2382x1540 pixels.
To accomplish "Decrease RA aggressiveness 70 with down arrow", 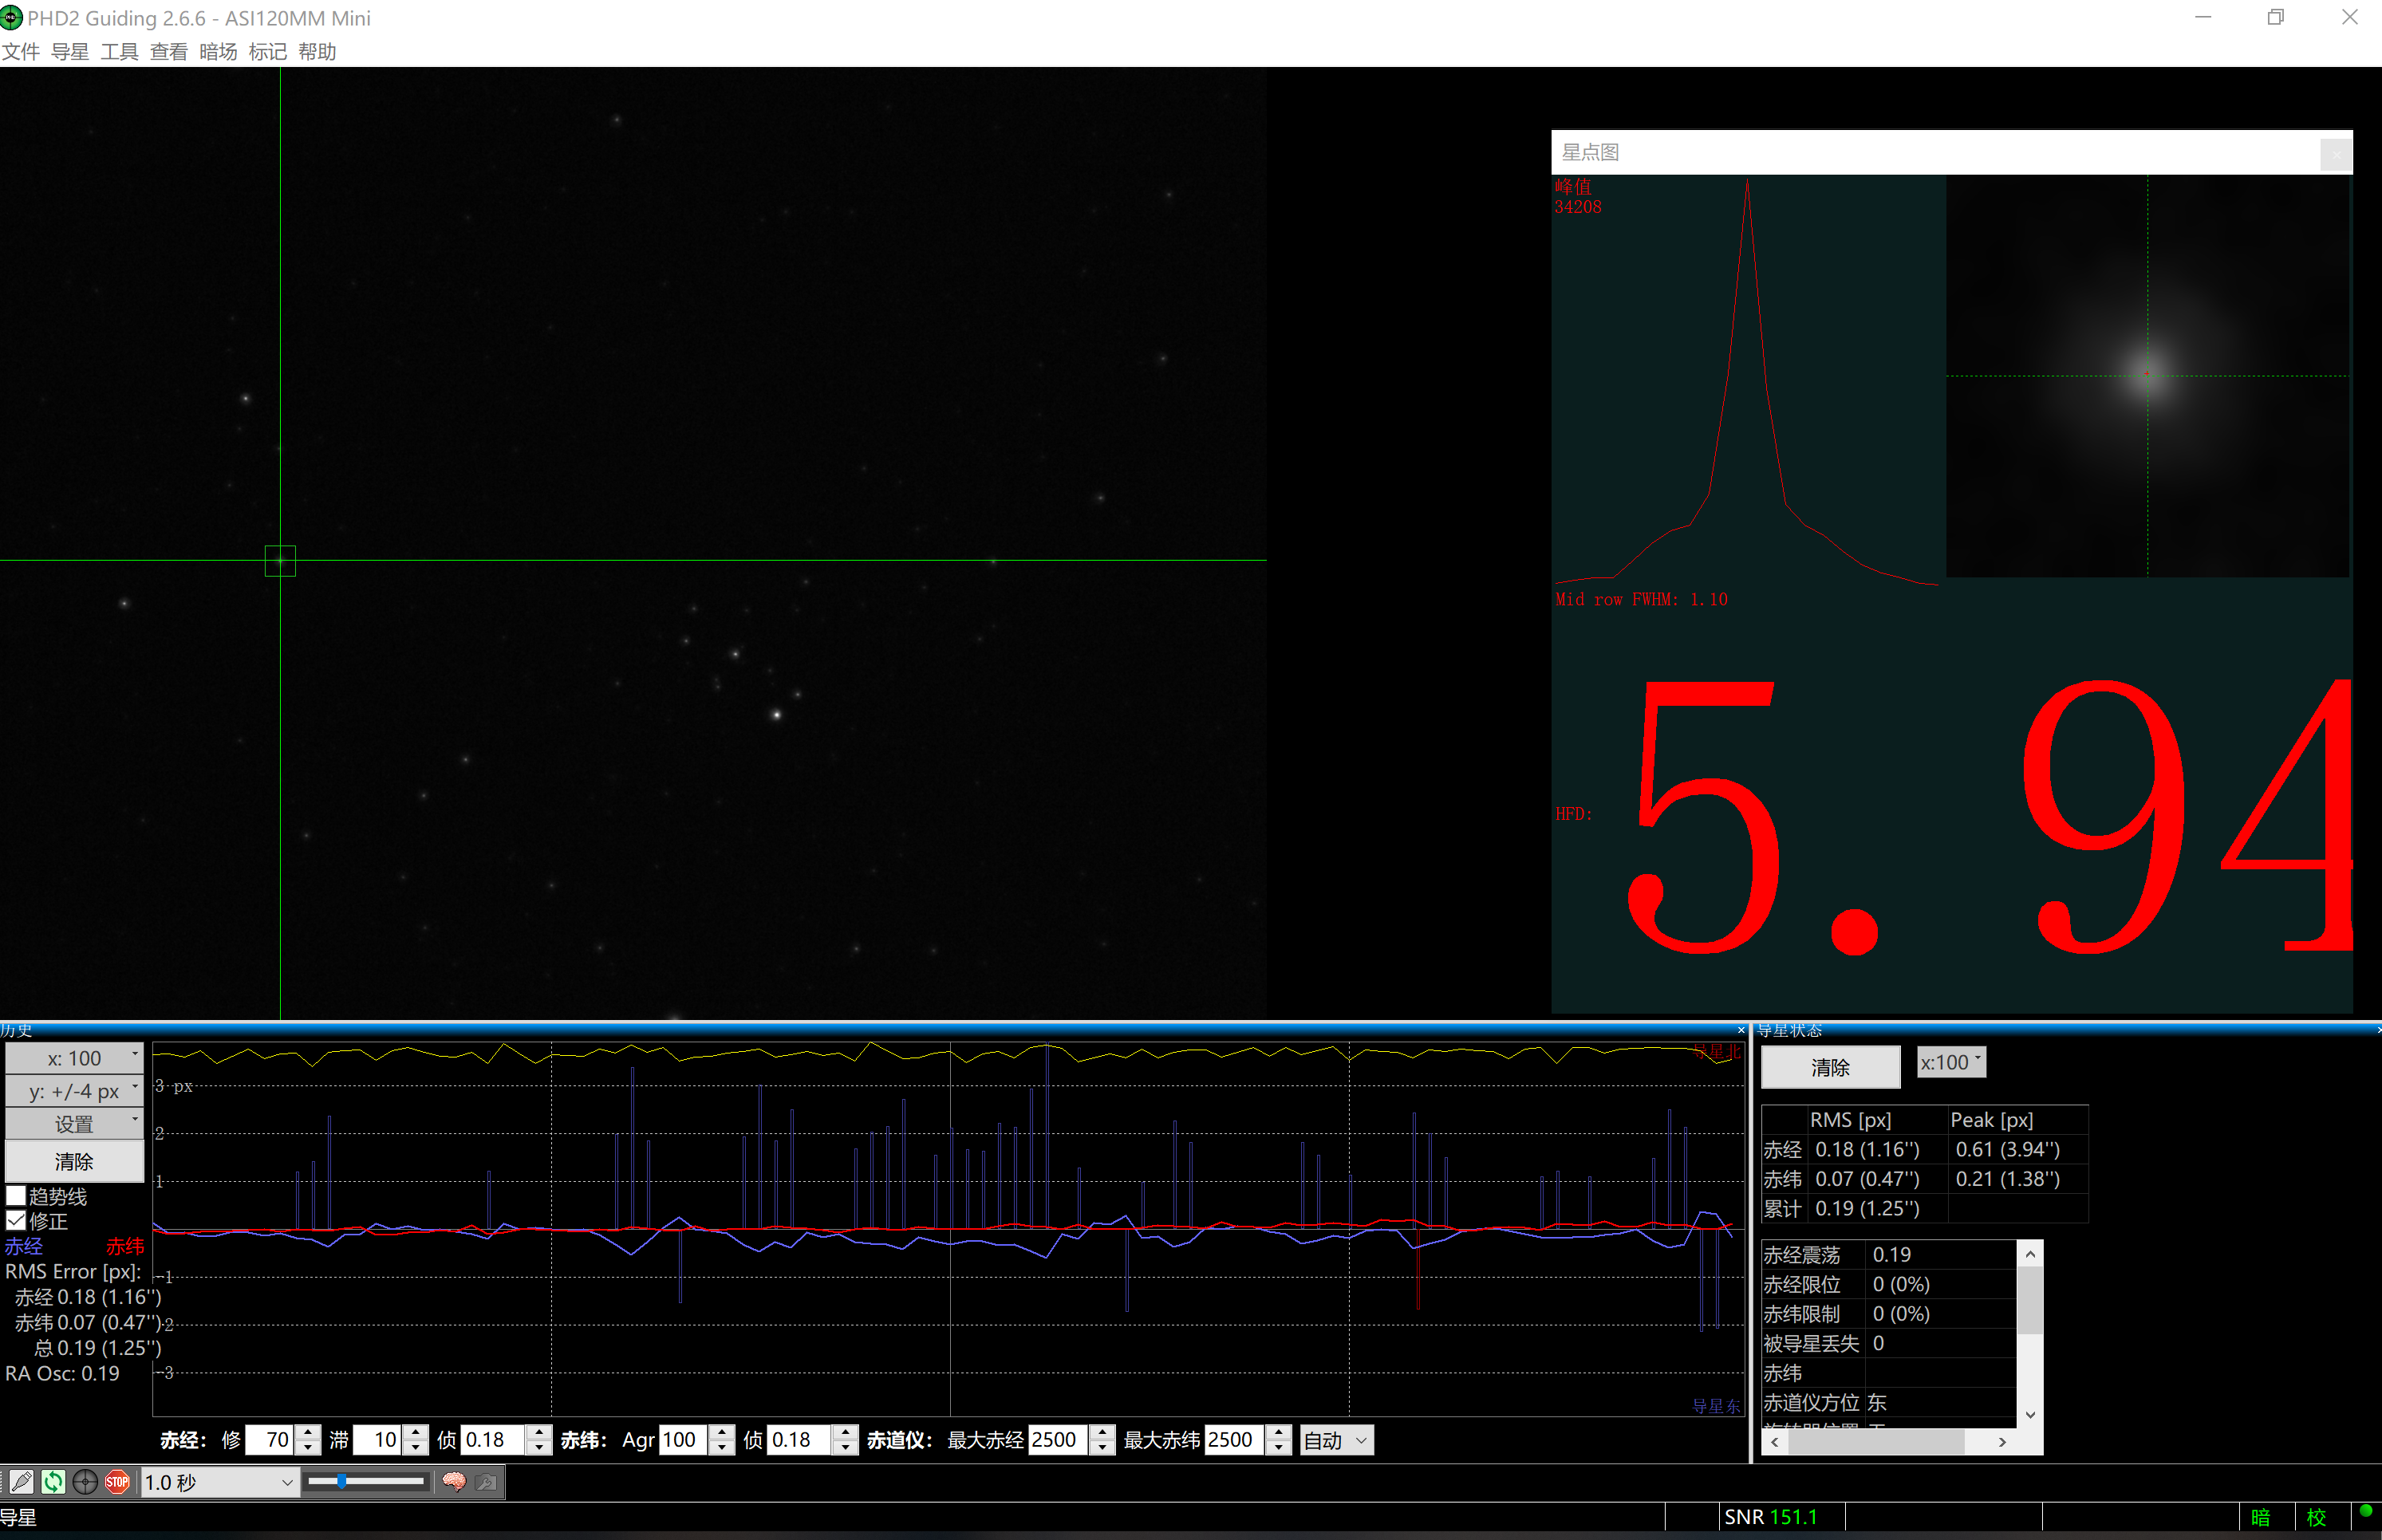I will pyautogui.click(x=309, y=1448).
